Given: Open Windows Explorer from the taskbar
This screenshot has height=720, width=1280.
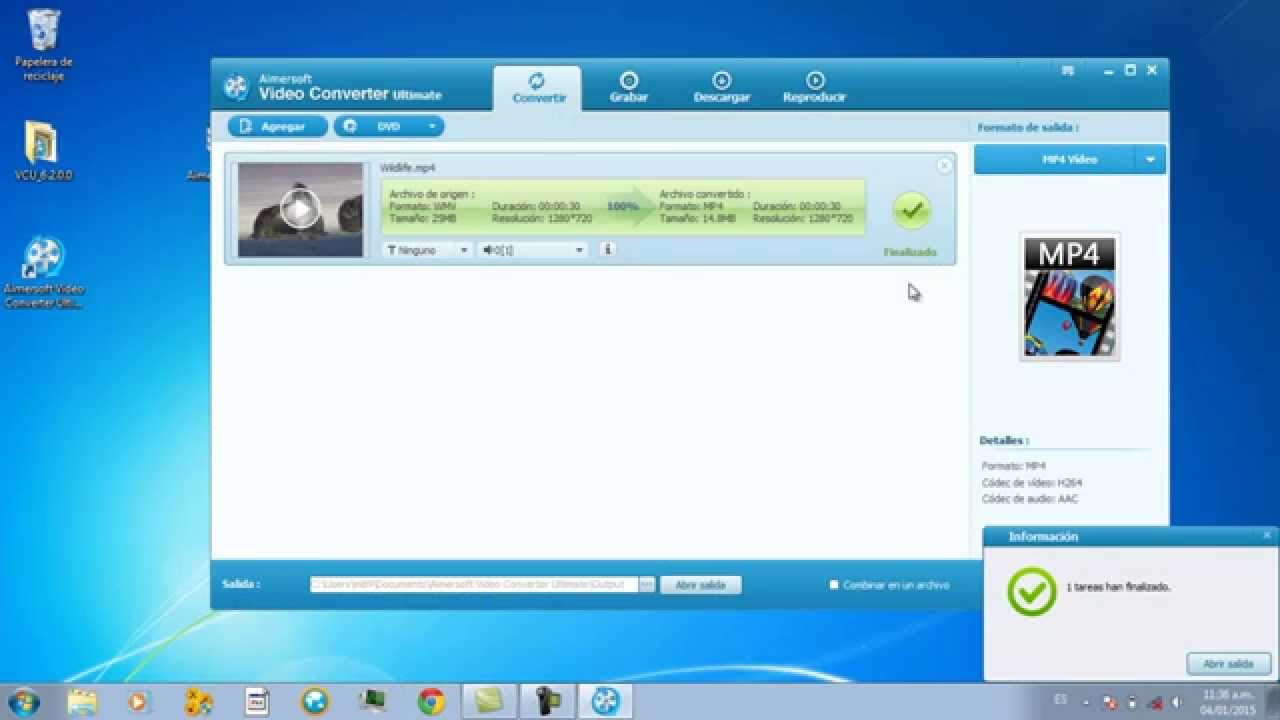Looking at the screenshot, I should pos(81,702).
